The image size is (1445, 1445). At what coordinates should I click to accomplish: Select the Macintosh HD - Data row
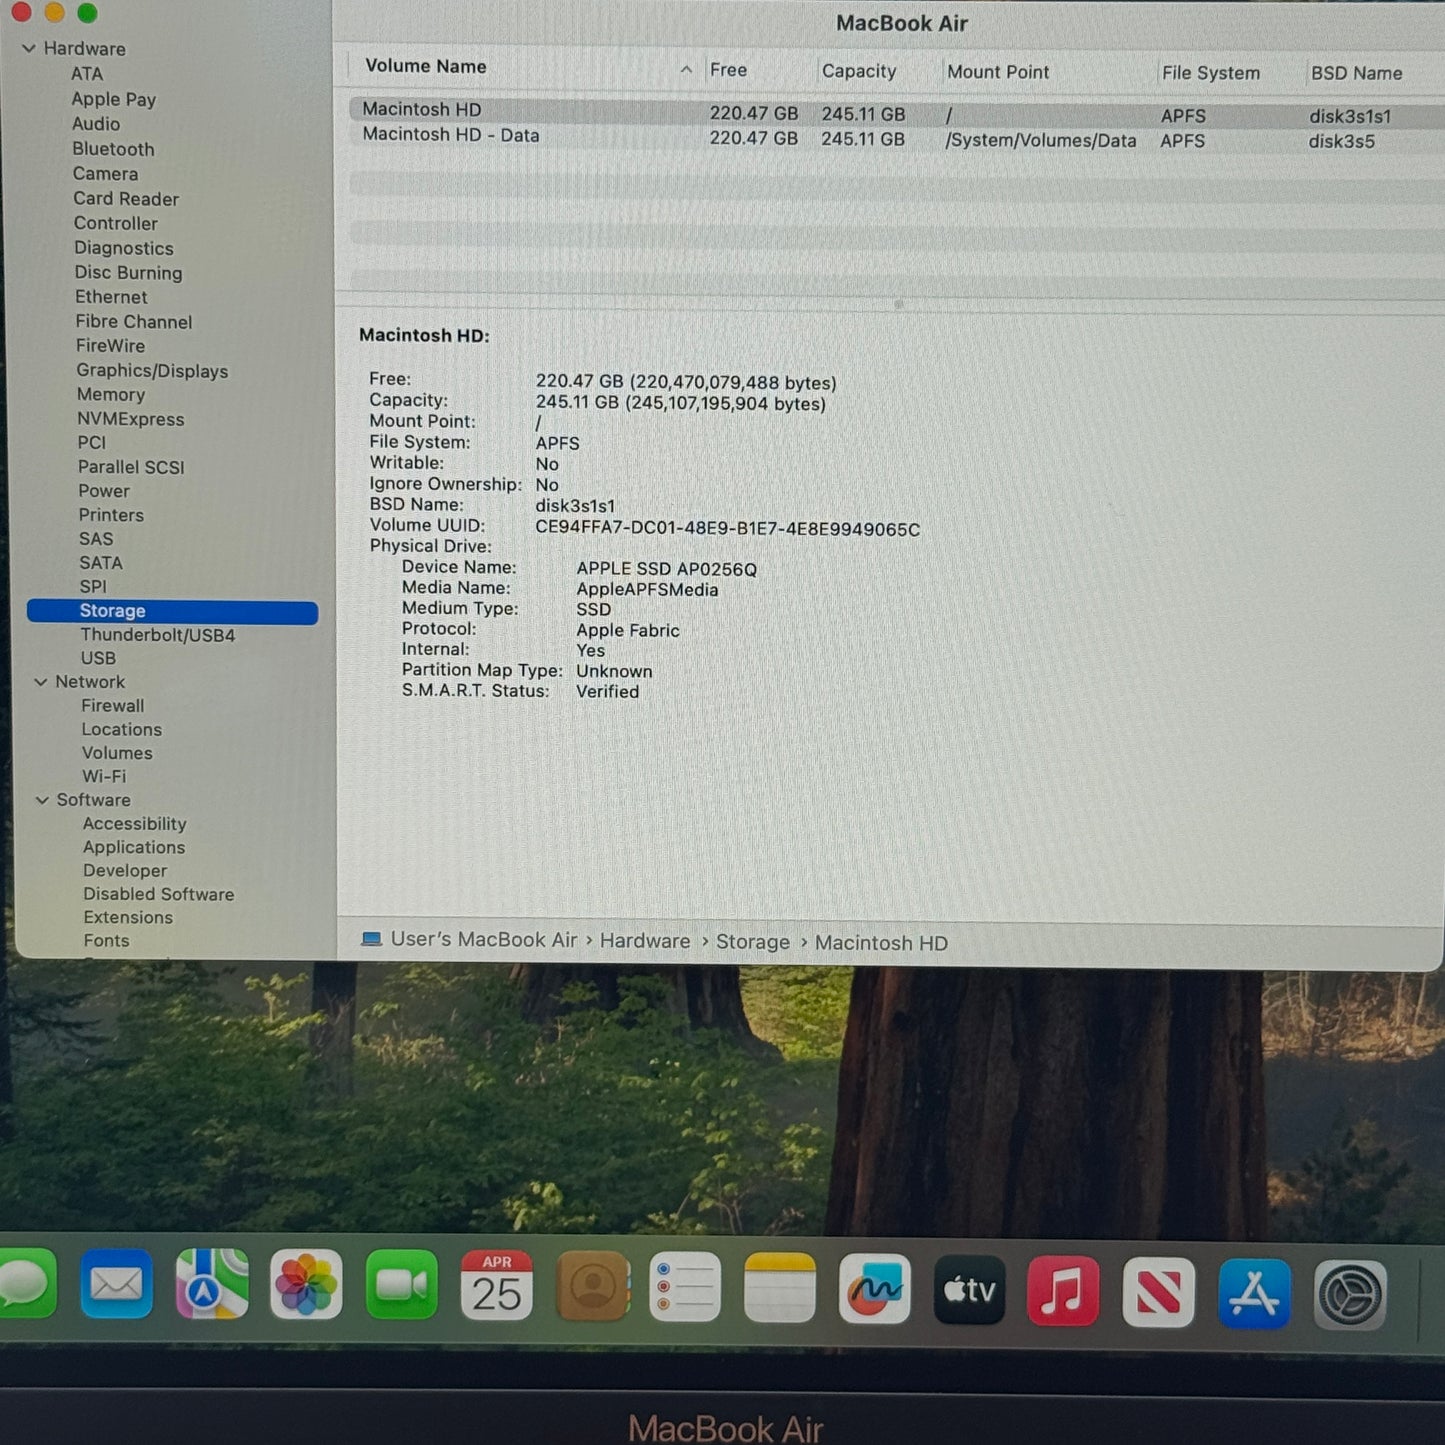point(451,136)
